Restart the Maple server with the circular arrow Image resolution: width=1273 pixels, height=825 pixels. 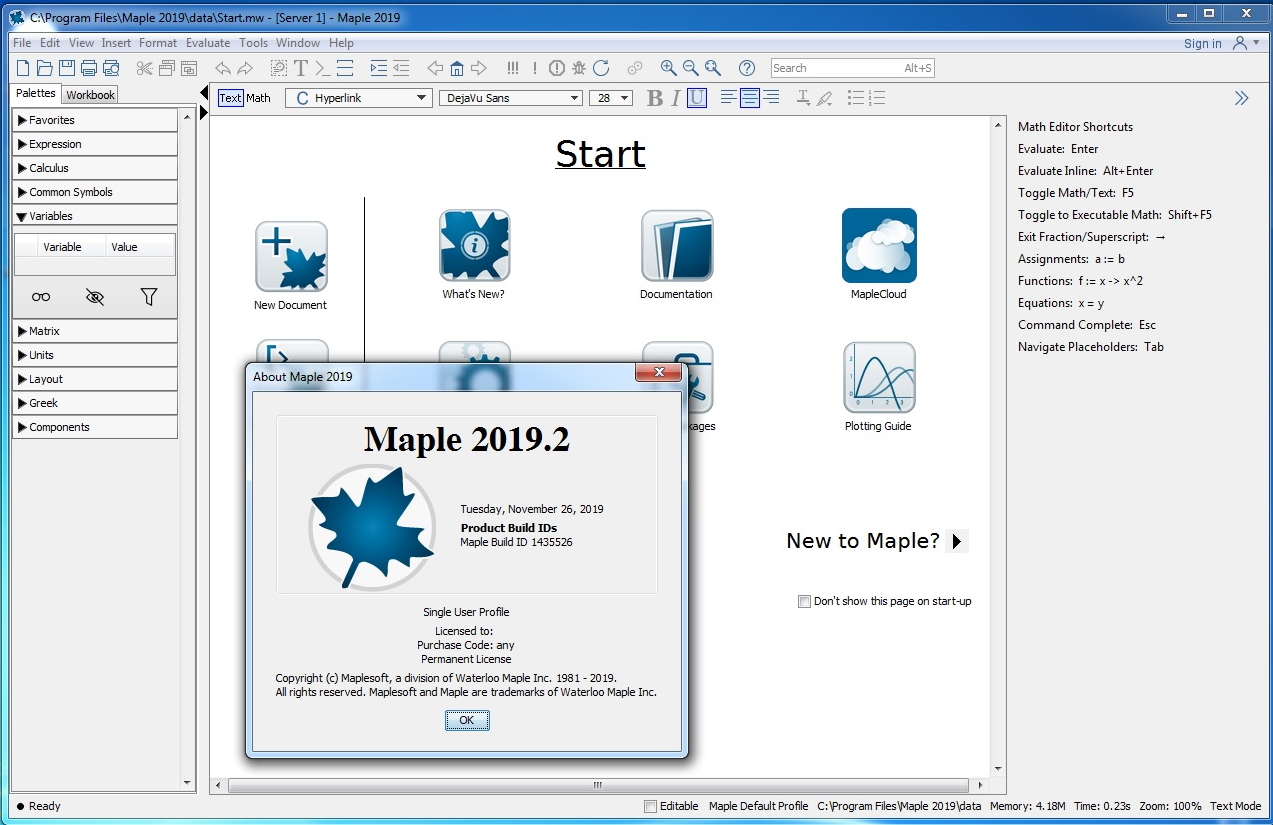pyautogui.click(x=601, y=68)
